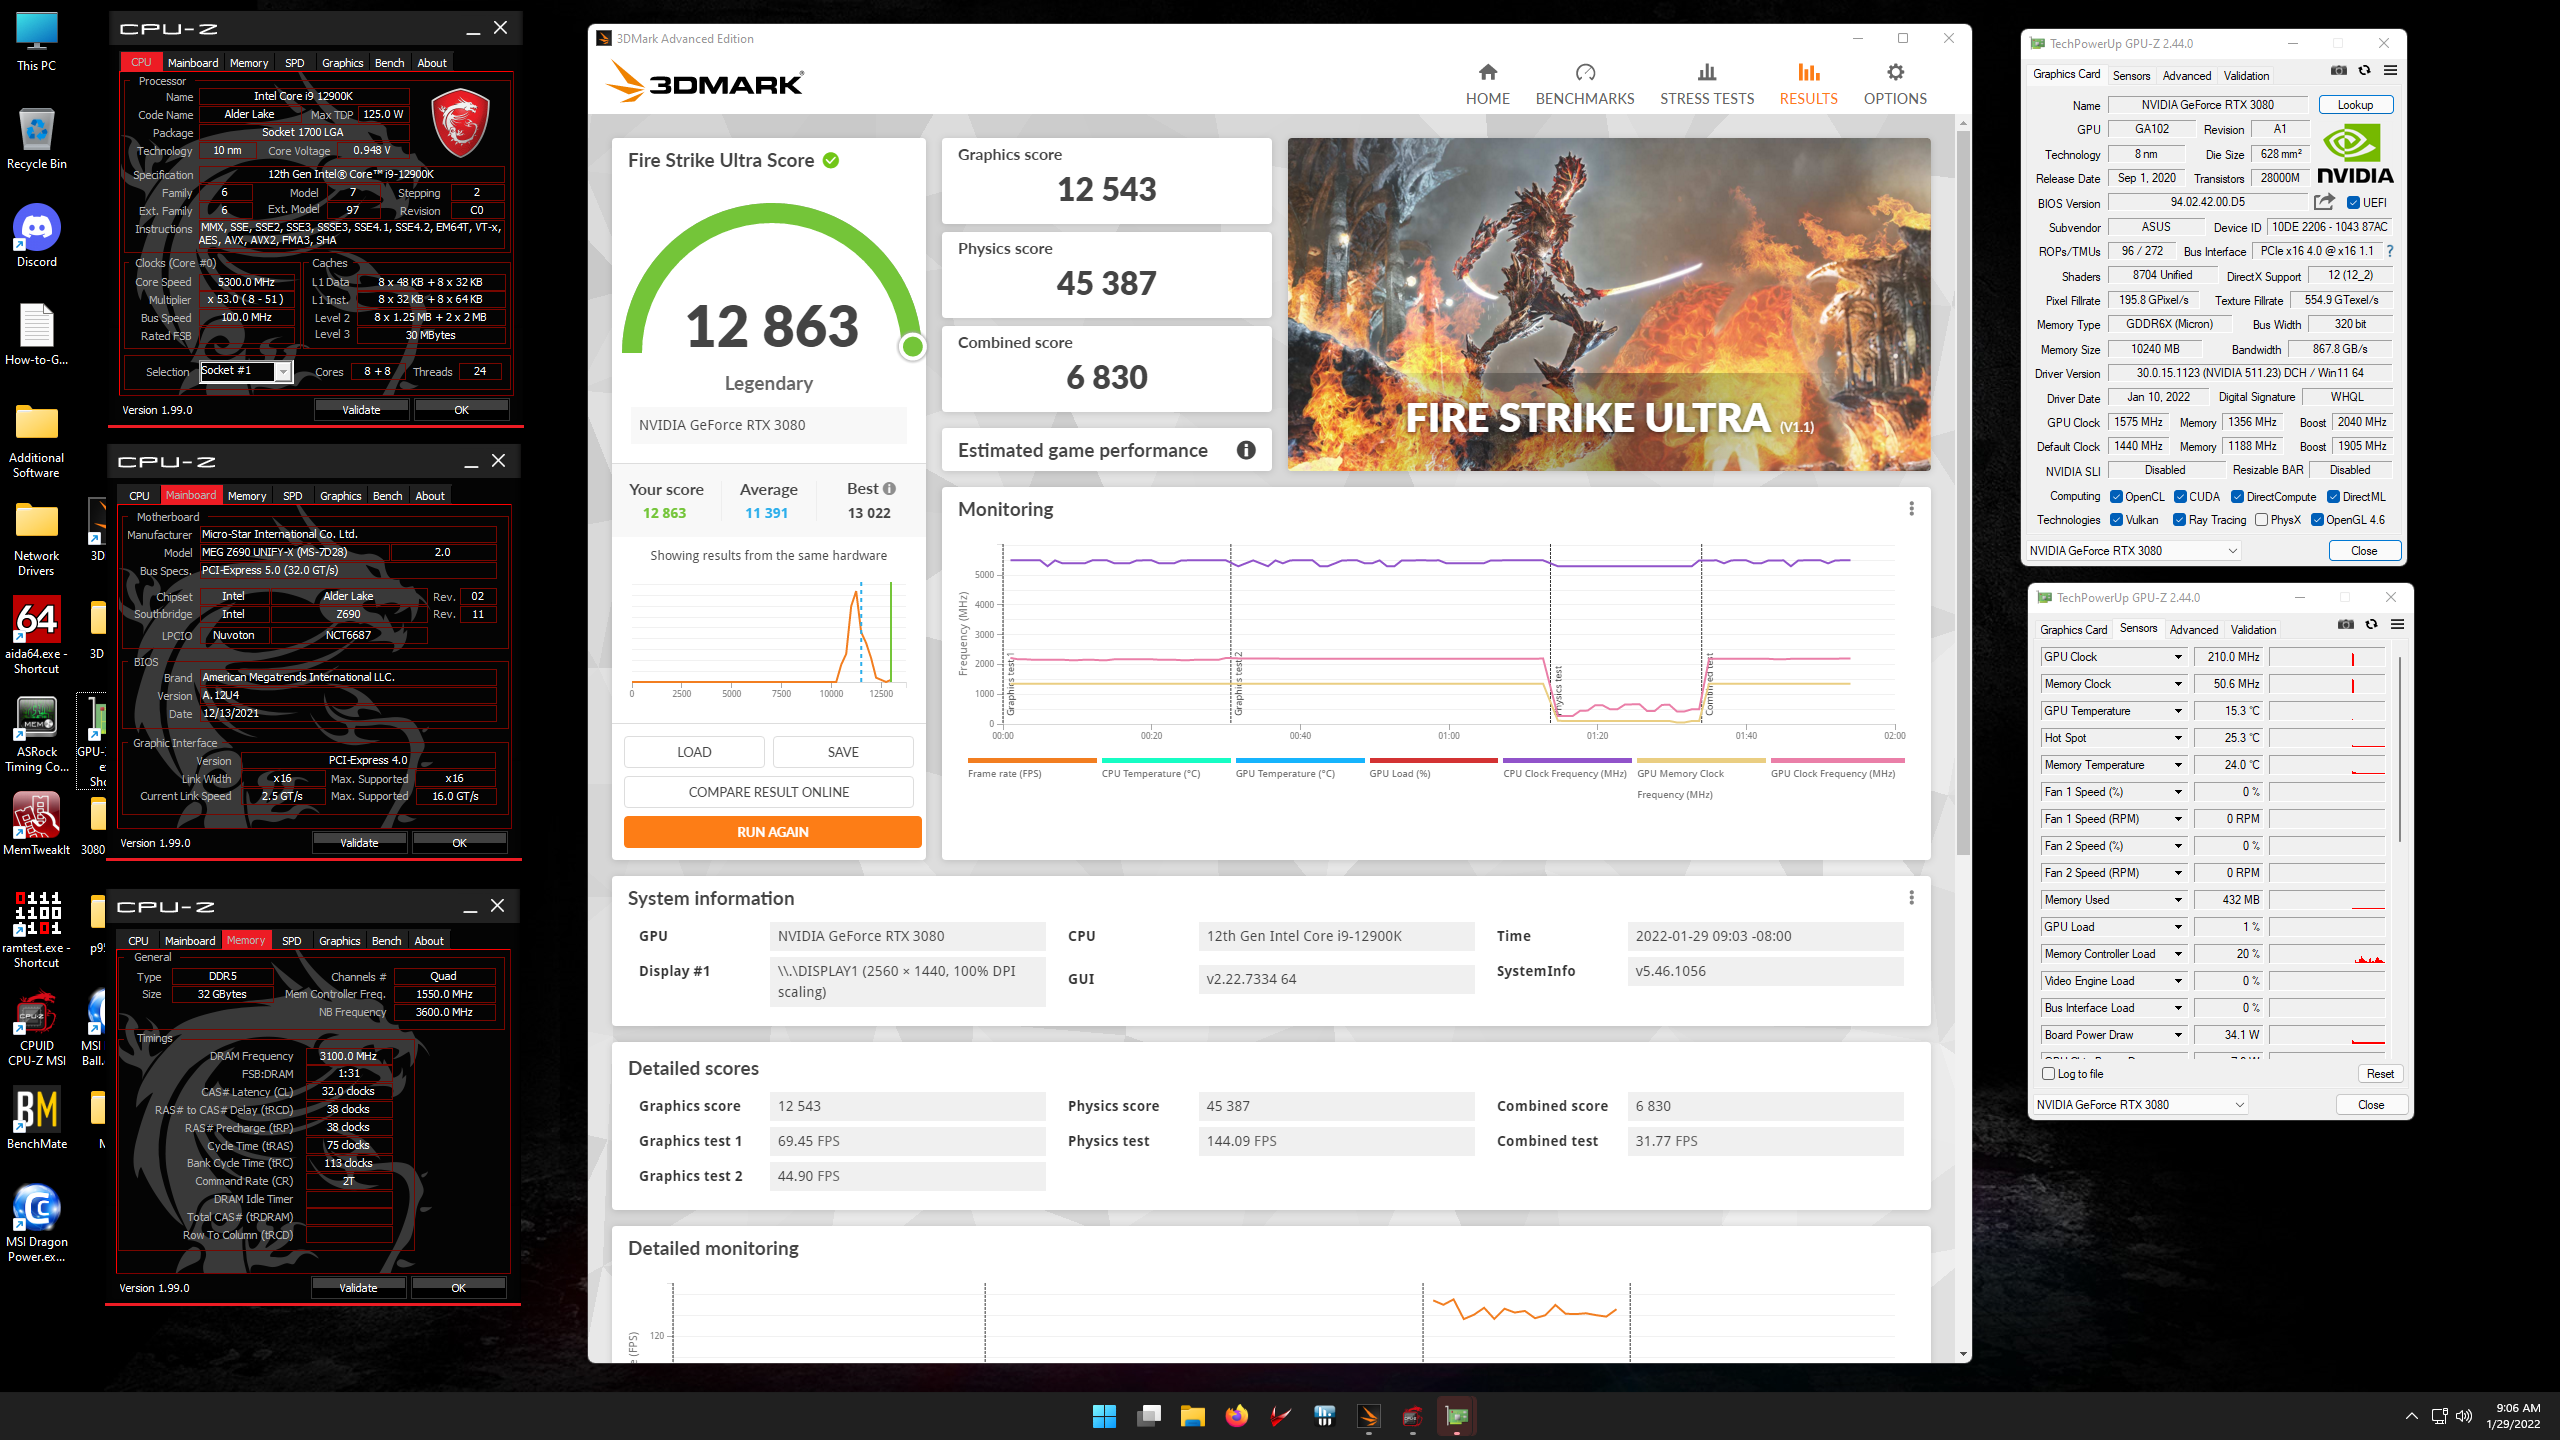Click the 3DMark taskbar icon
This screenshot has width=2560, height=1440.
click(x=1369, y=1416)
